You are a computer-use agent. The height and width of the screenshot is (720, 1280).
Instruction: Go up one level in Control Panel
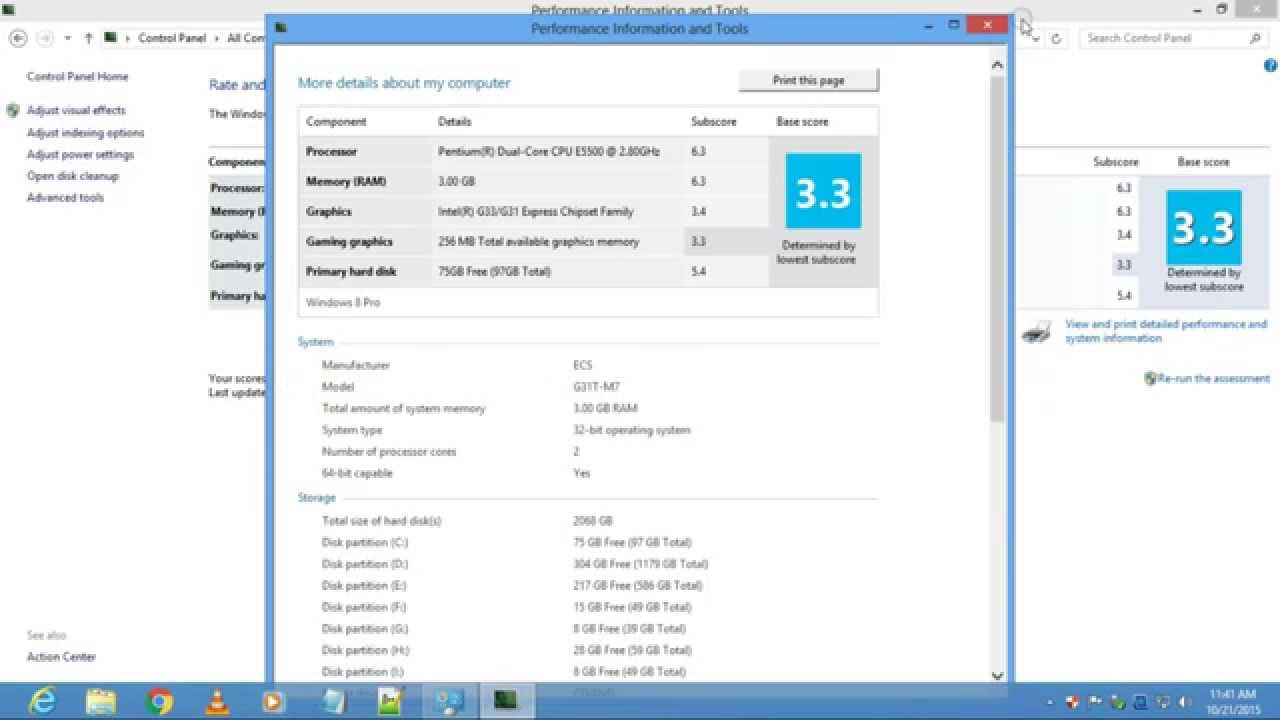tap(88, 38)
